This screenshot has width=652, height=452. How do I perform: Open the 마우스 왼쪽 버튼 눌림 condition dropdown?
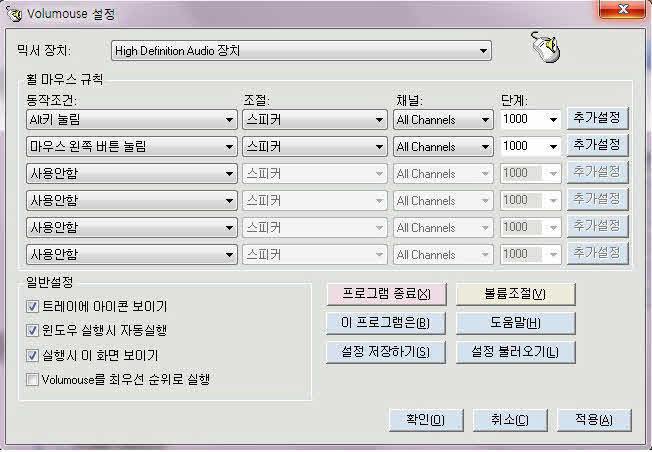point(132,146)
